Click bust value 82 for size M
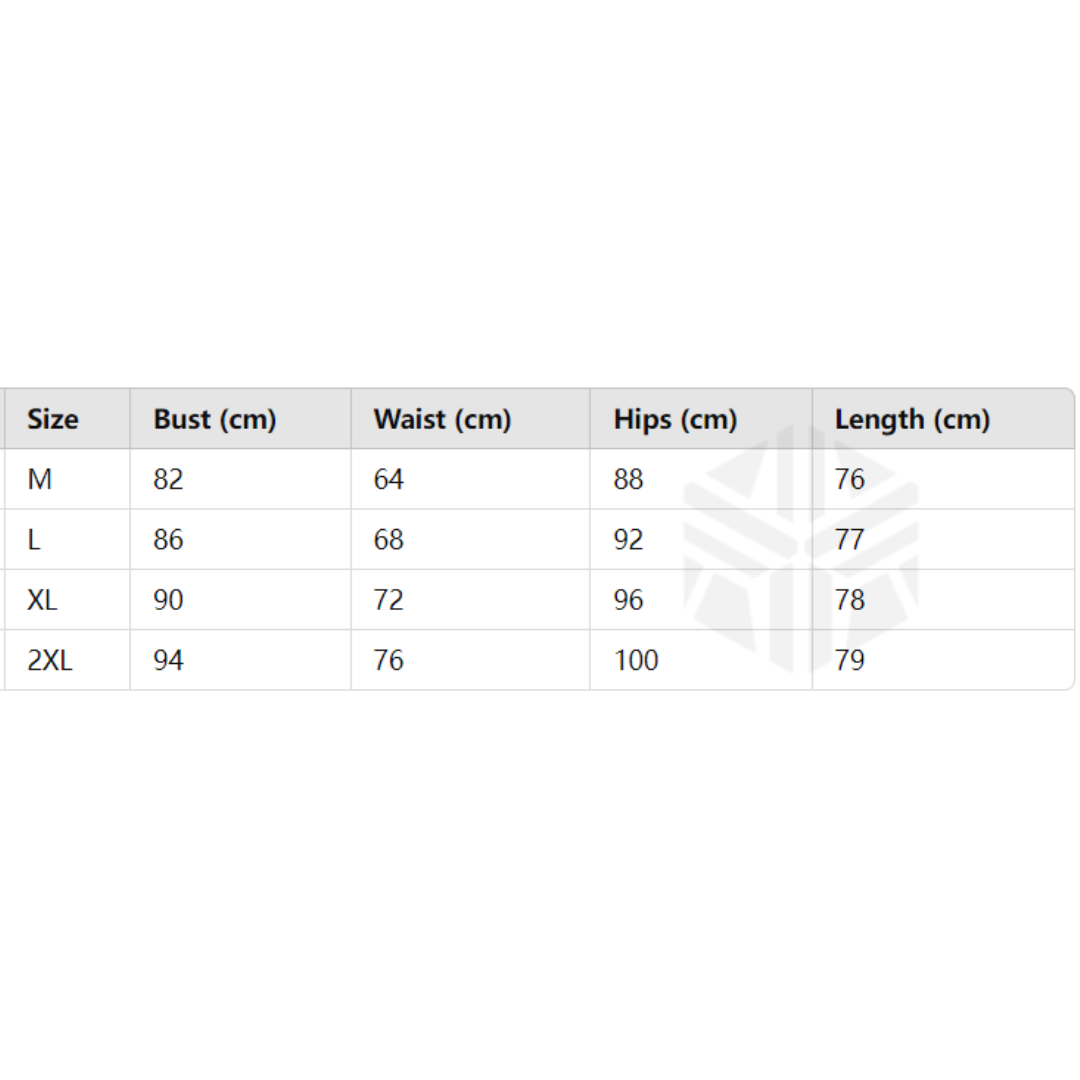This screenshot has width=1080, height=1080. [x=168, y=480]
